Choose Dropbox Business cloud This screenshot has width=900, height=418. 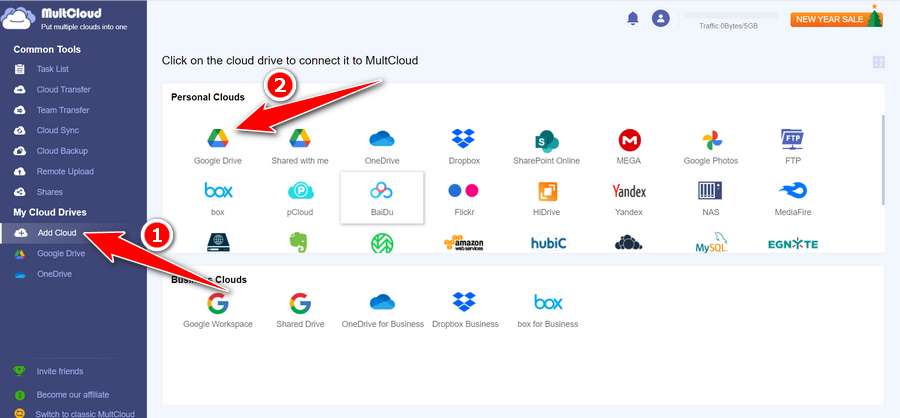coord(464,310)
